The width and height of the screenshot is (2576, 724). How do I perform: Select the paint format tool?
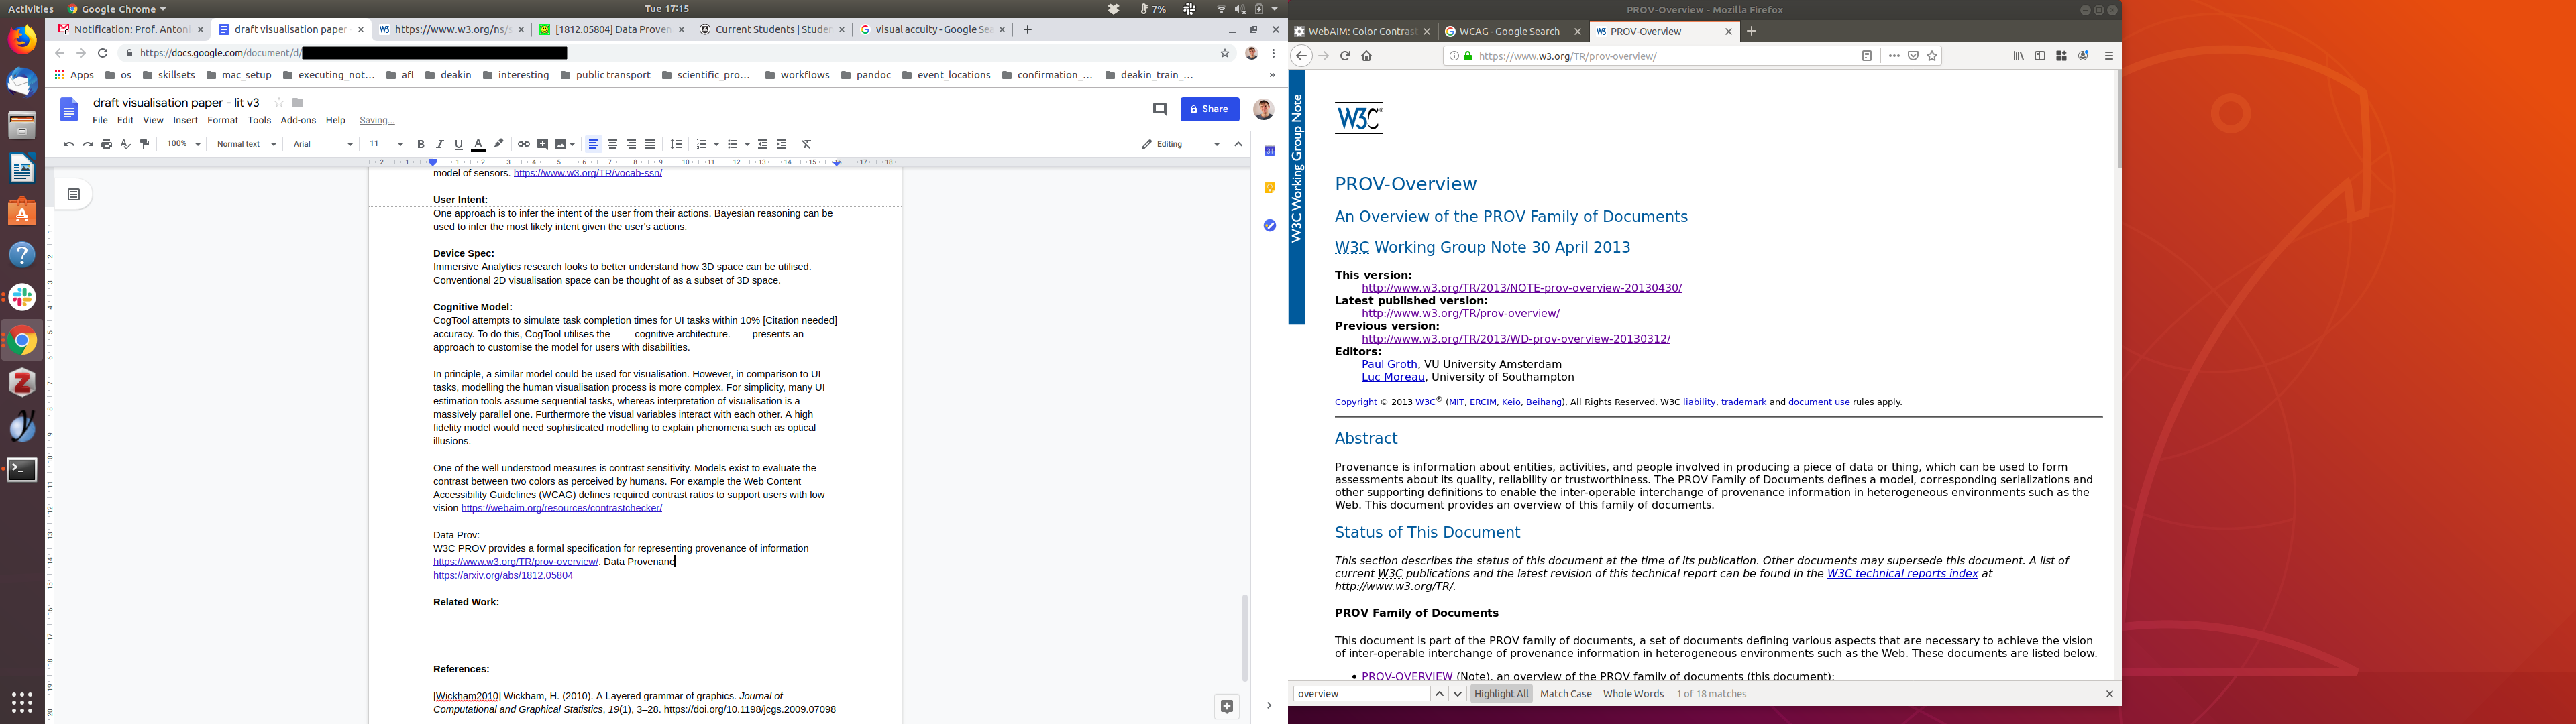145,144
